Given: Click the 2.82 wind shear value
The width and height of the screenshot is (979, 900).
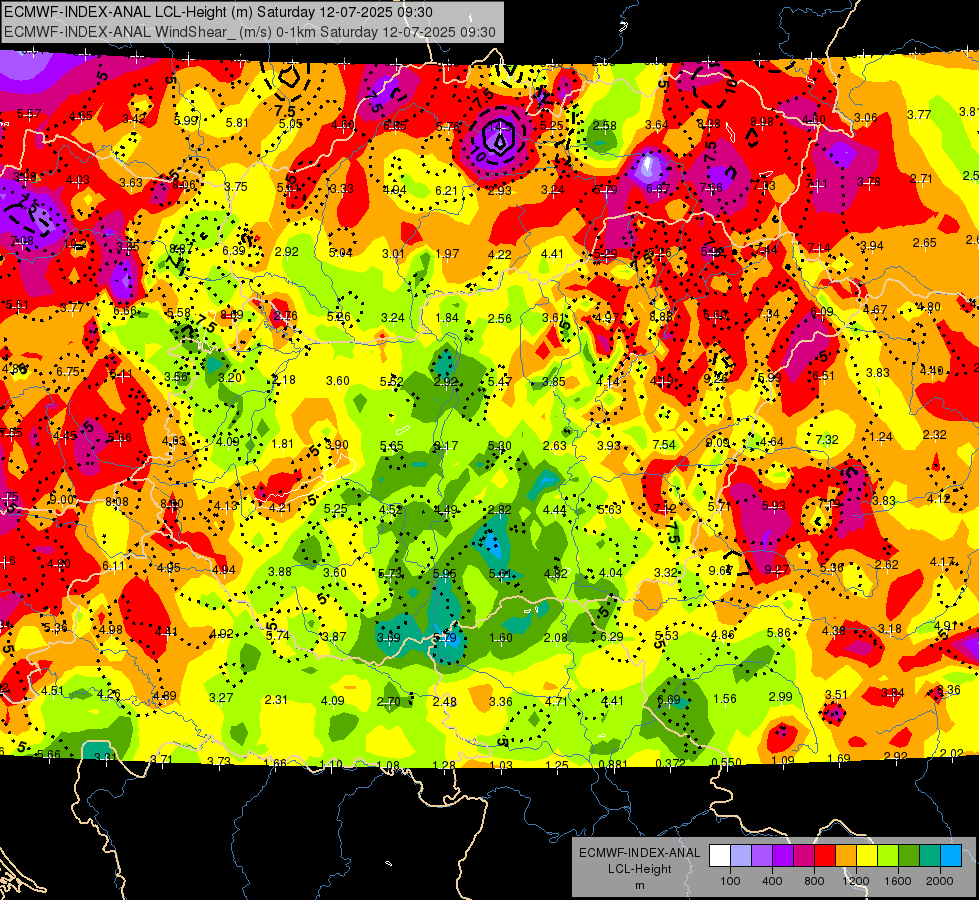Looking at the screenshot, I should 500,510.
